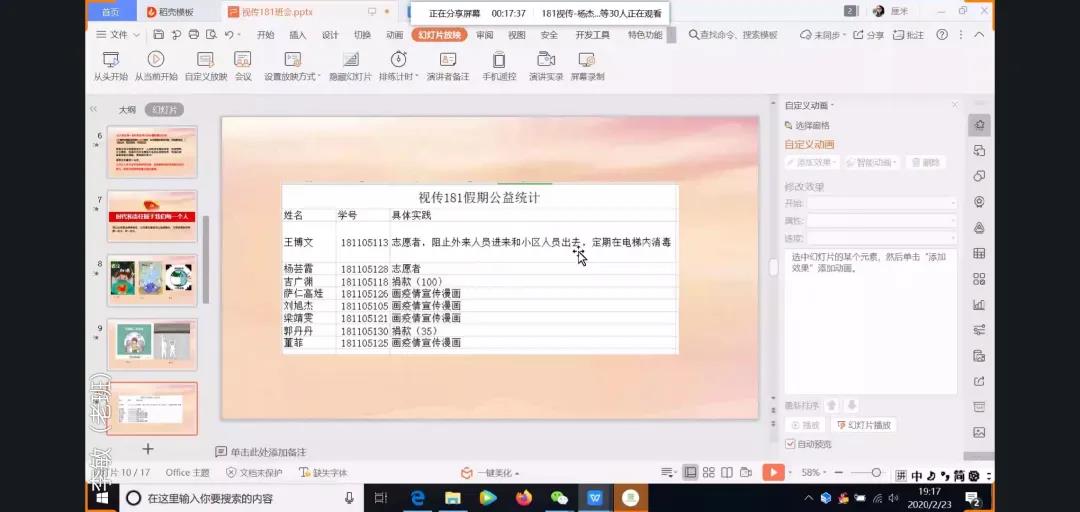The image size is (1080, 512).
Task: Click the 屏幕录制 screen recording icon
Action: [587, 60]
